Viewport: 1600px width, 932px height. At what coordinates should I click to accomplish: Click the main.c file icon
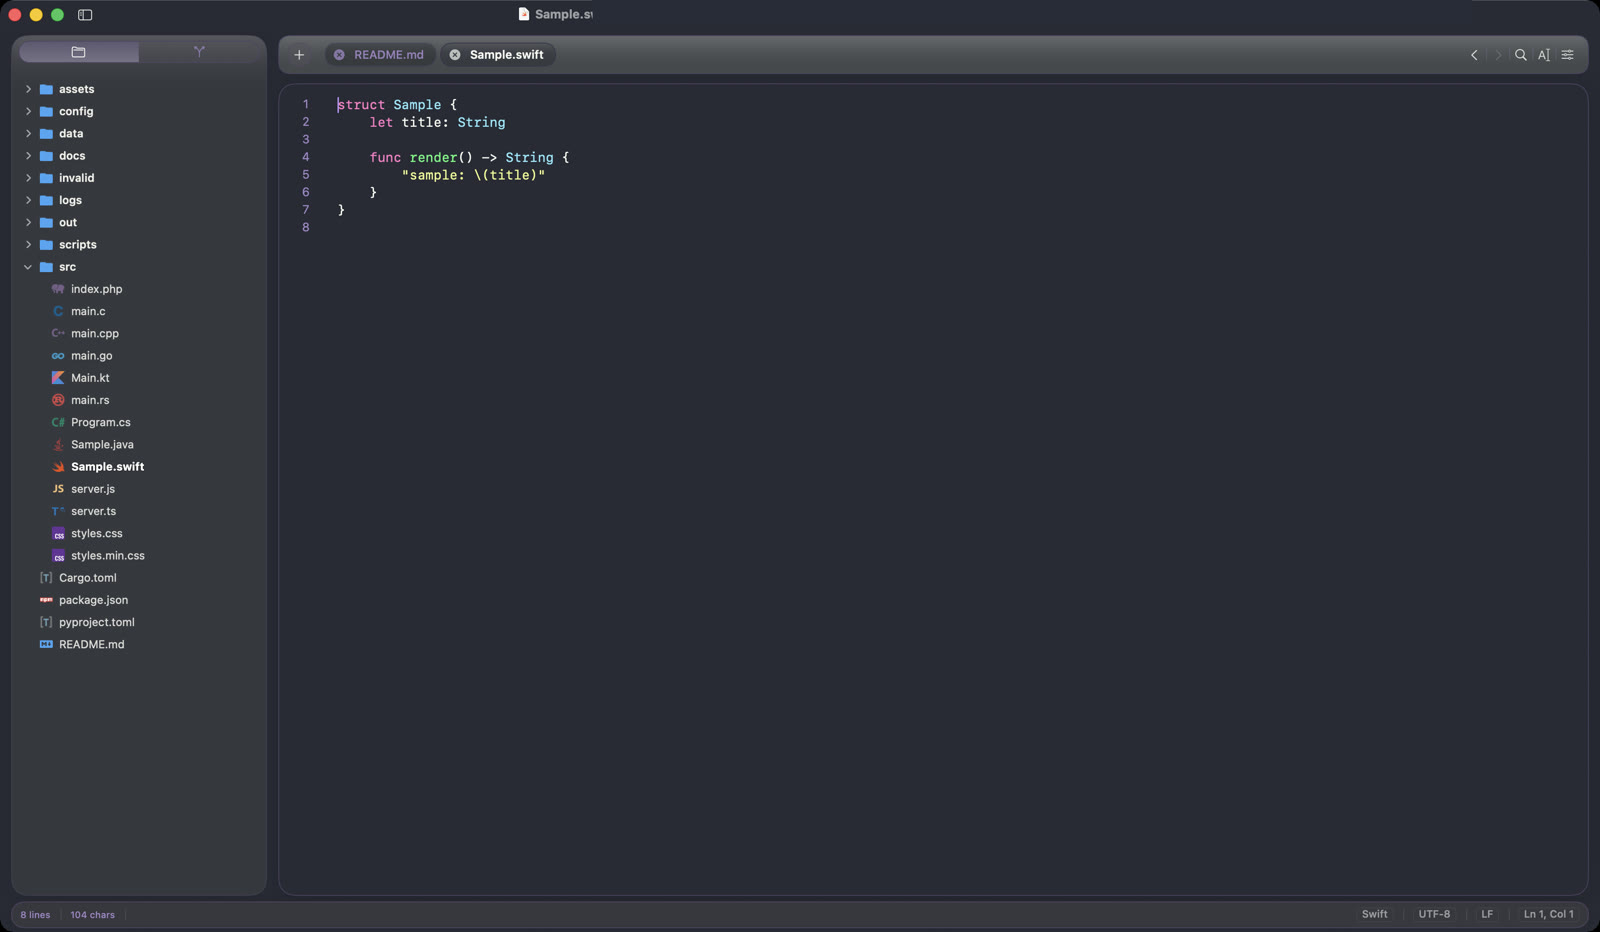[58, 311]
